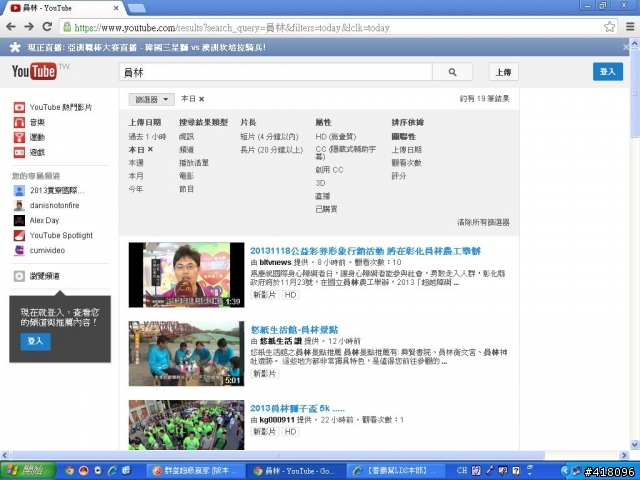
Task: Open video 20131118公益彩券形象行銷活動 title
Action: [365, 251]
